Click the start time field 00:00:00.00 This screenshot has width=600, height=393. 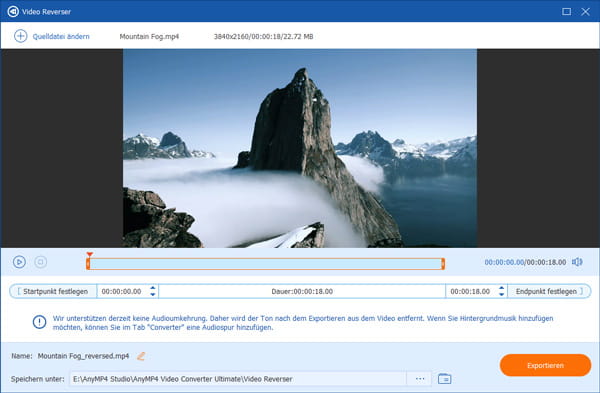[122, 291]
